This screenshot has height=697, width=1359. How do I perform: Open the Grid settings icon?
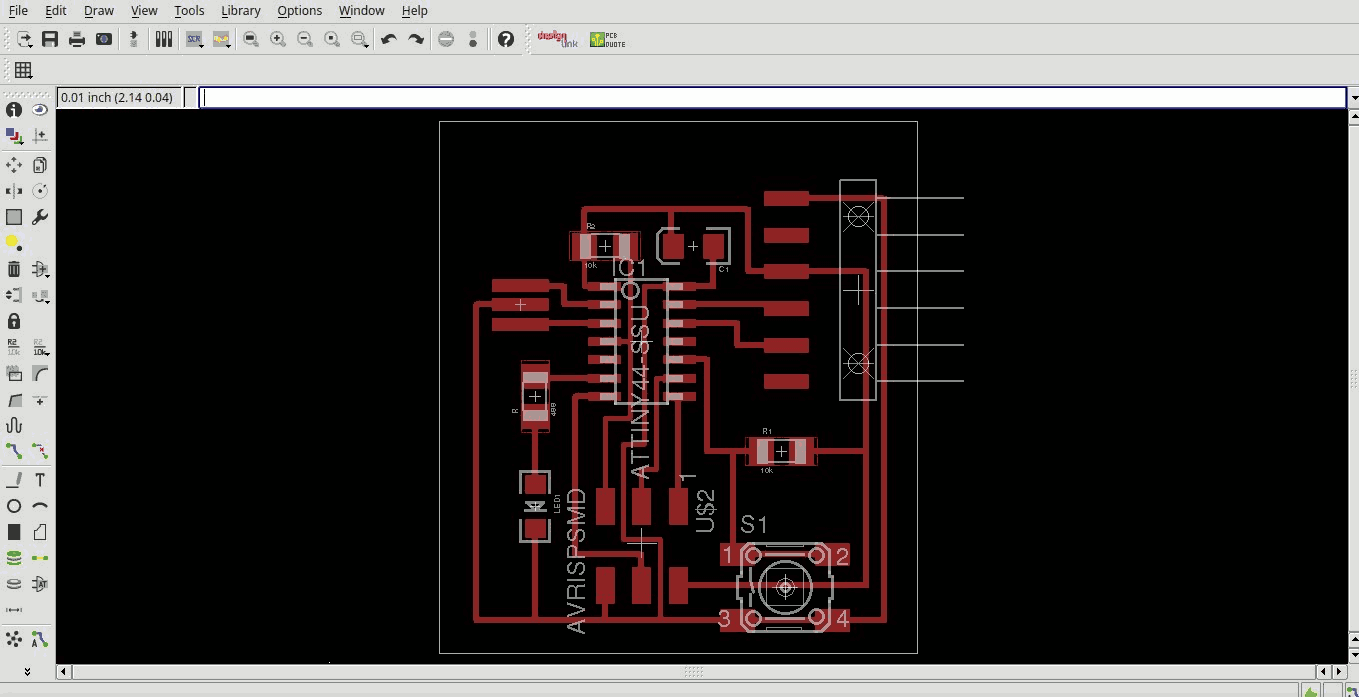coord(23,70)
